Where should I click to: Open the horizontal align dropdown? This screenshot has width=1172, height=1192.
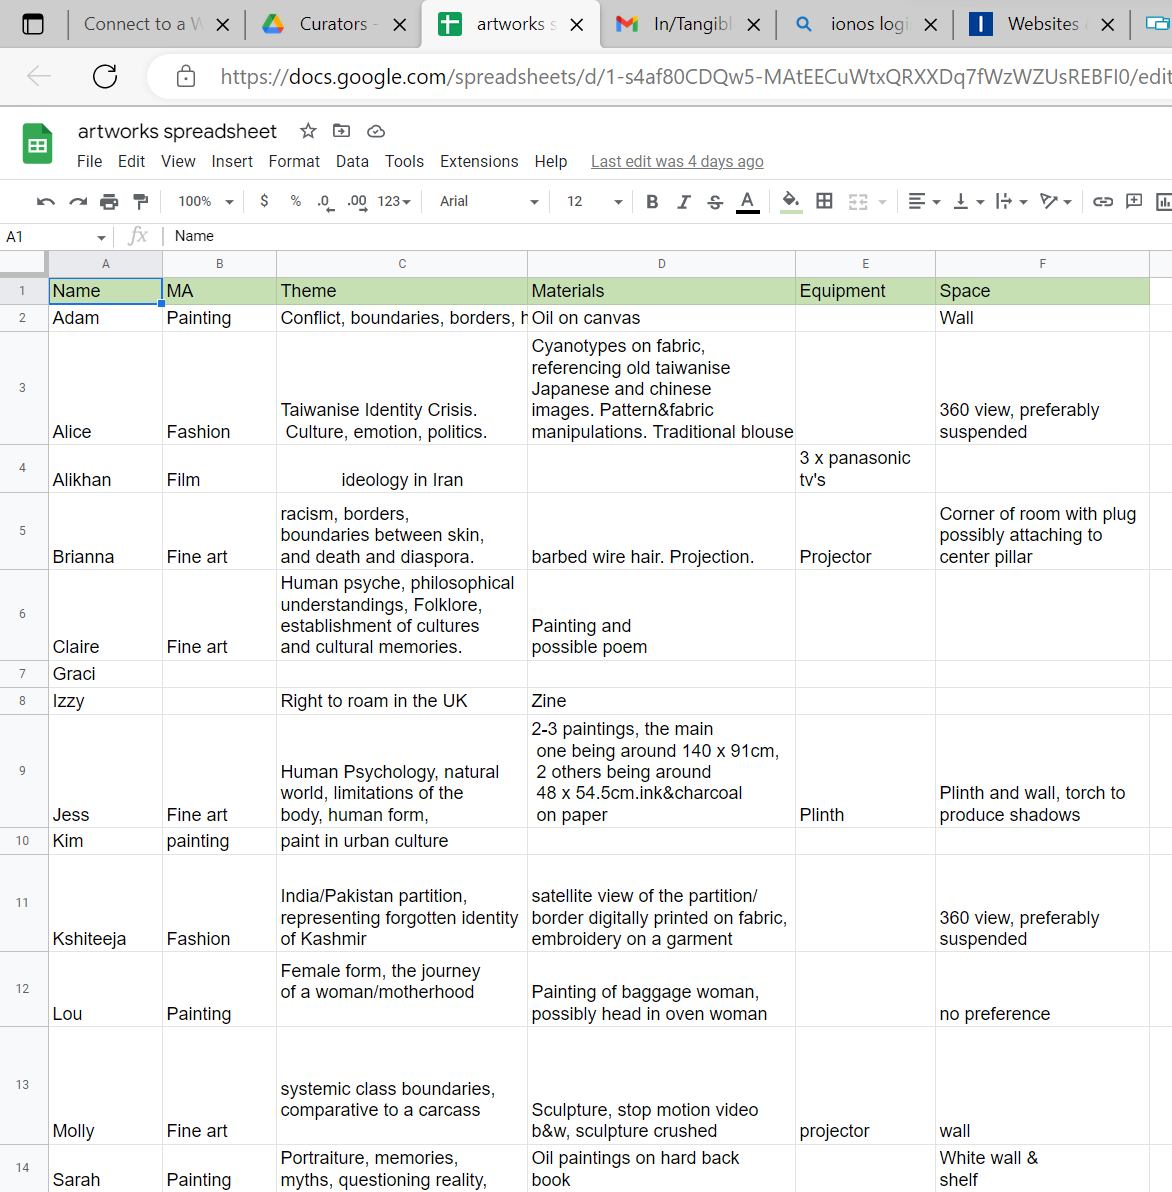click(x=925, y=201)
